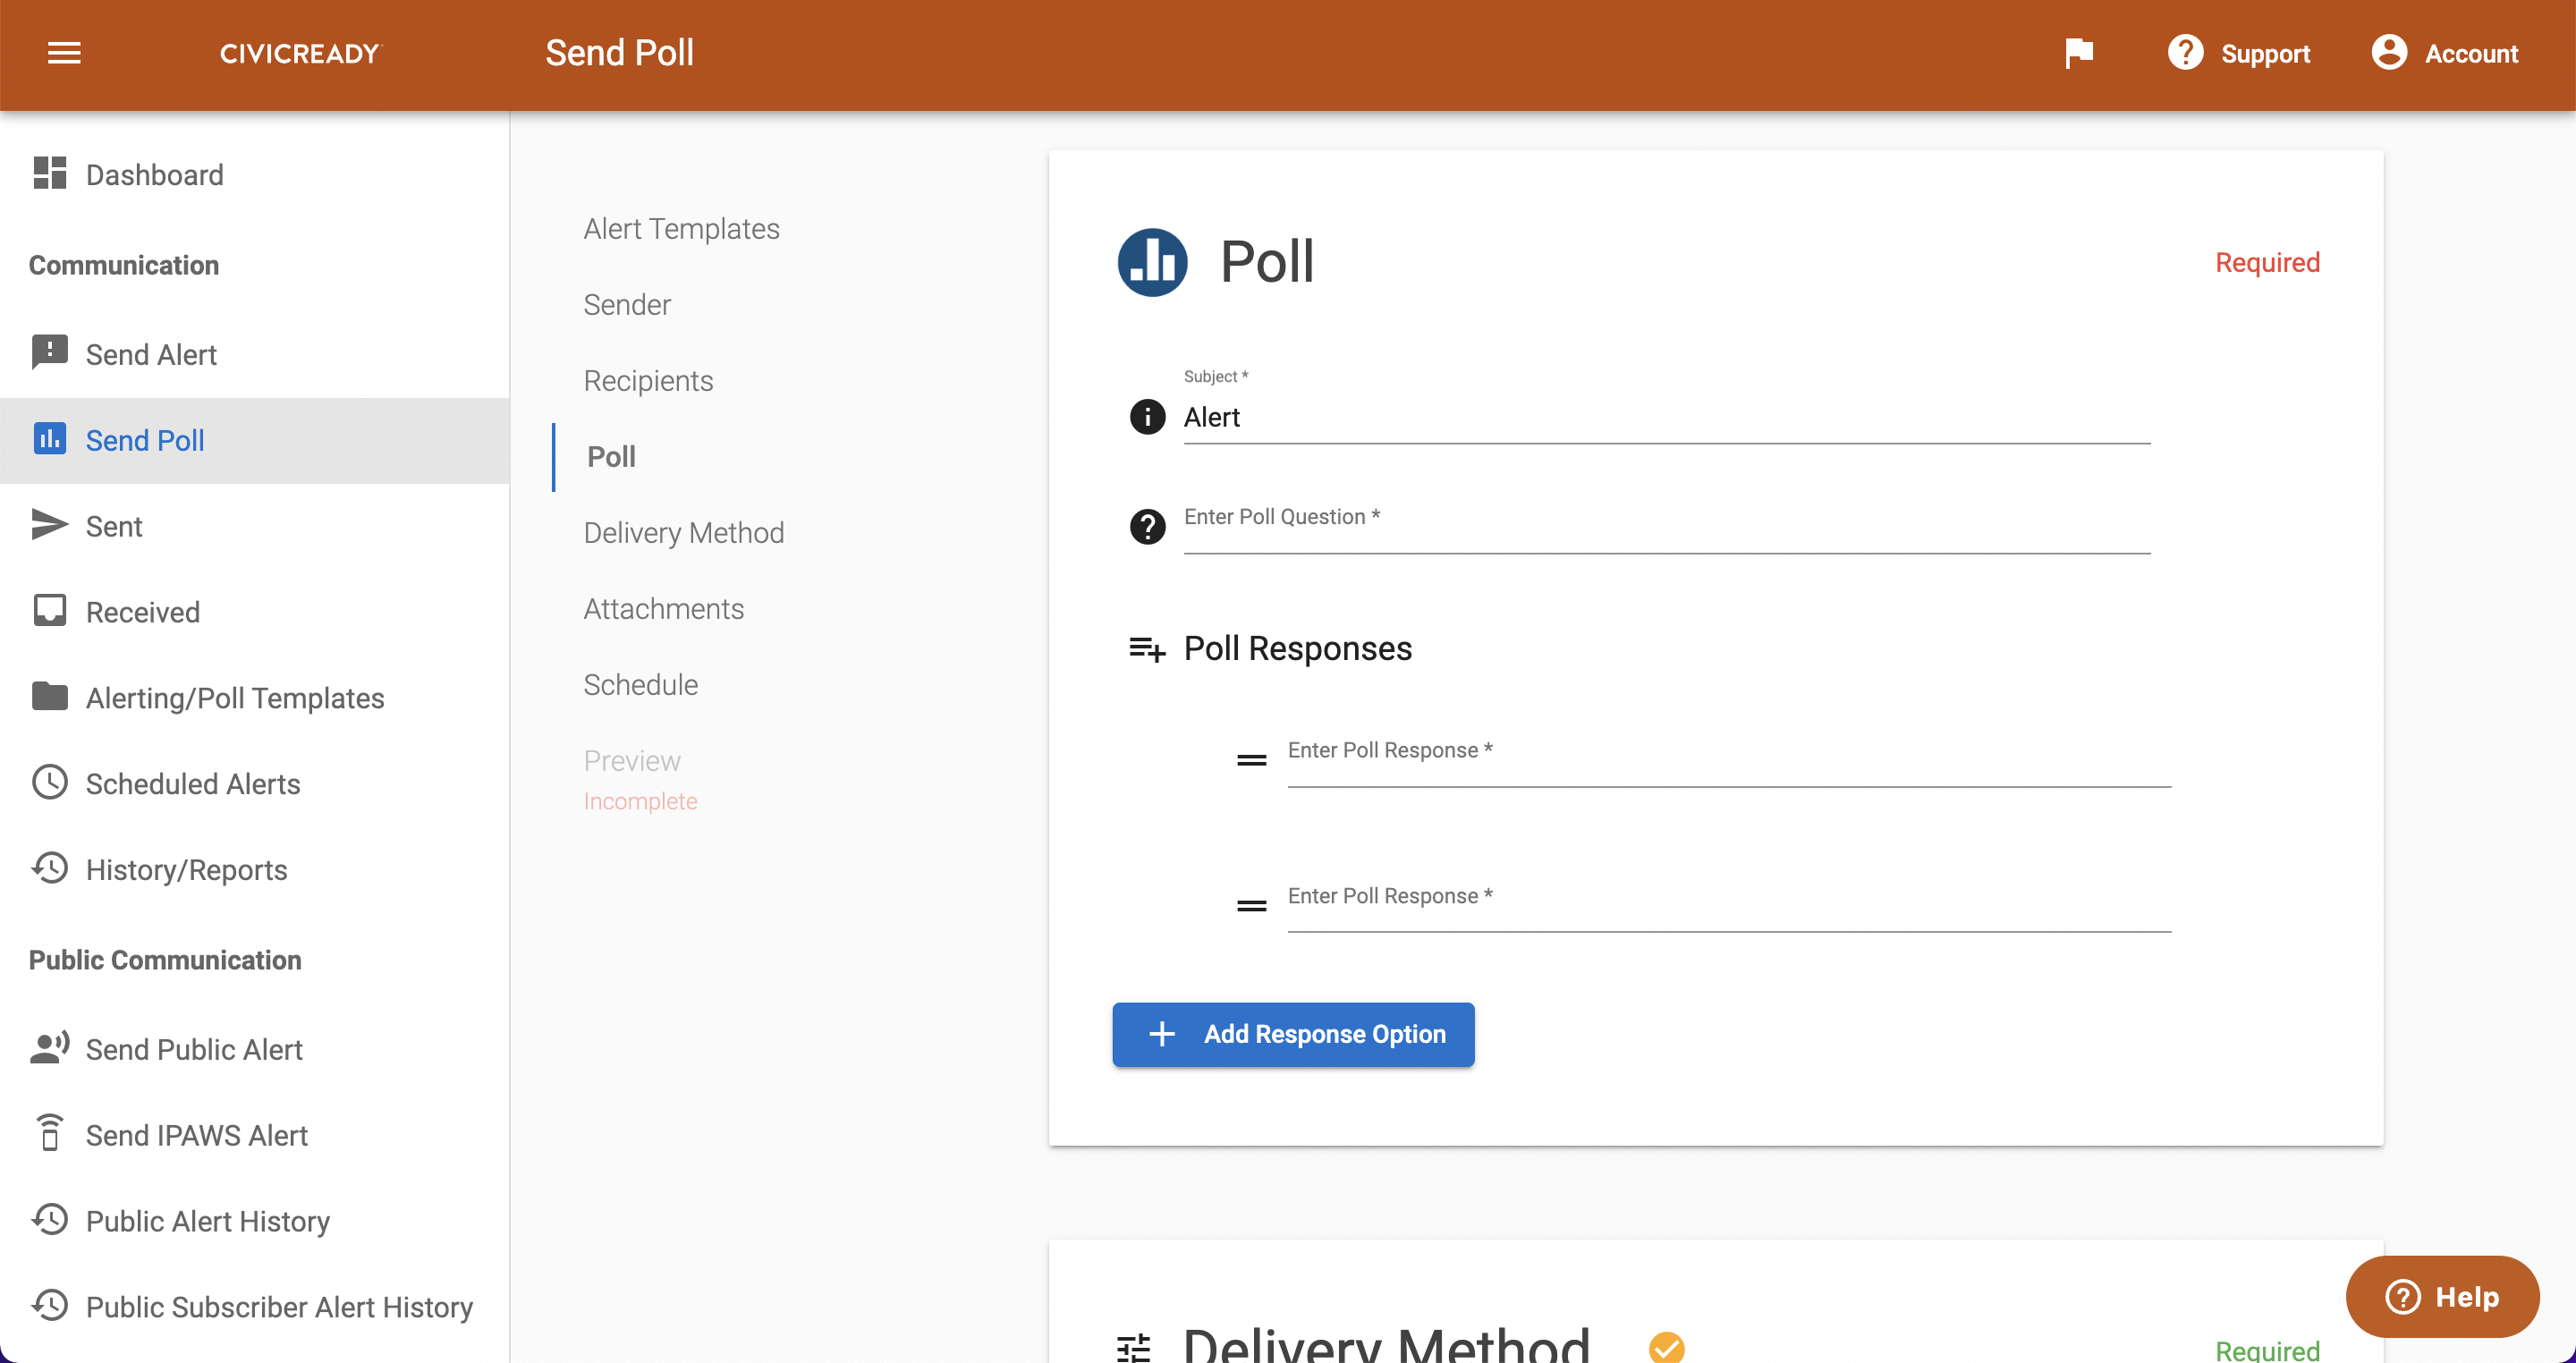
Task: Open the History/Reports section
Action: tap(185, 869)
